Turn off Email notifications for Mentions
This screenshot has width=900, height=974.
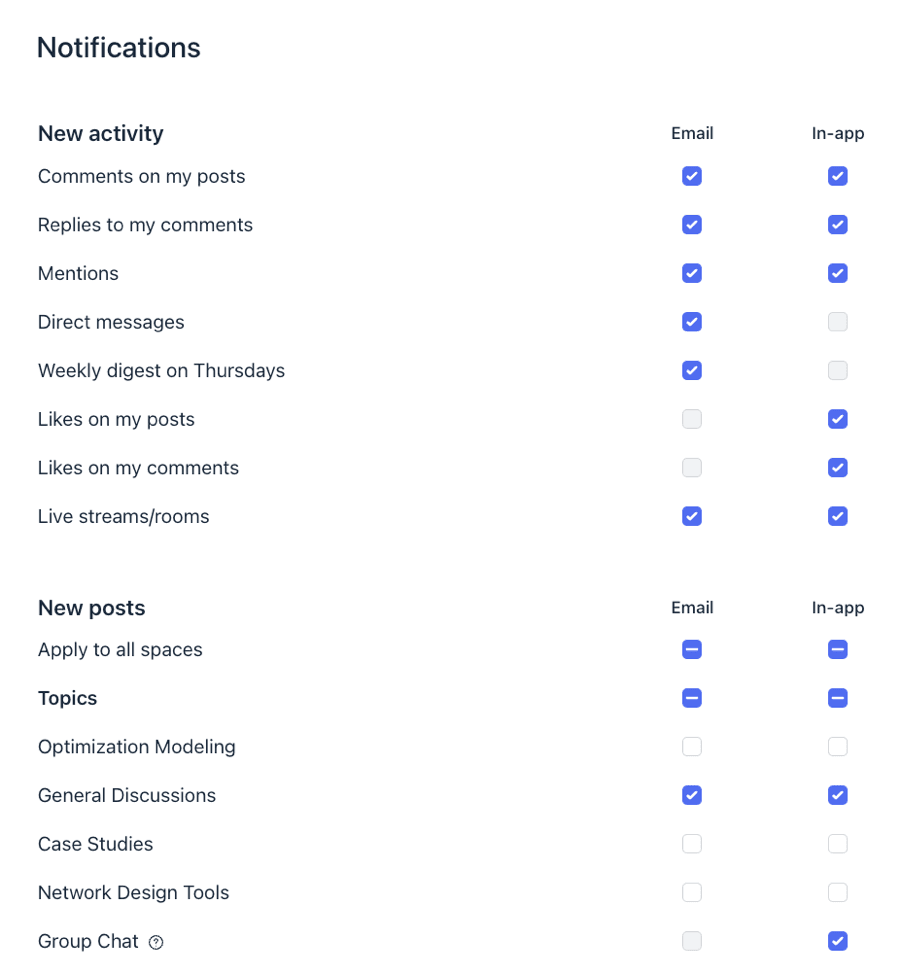(692, 273)
